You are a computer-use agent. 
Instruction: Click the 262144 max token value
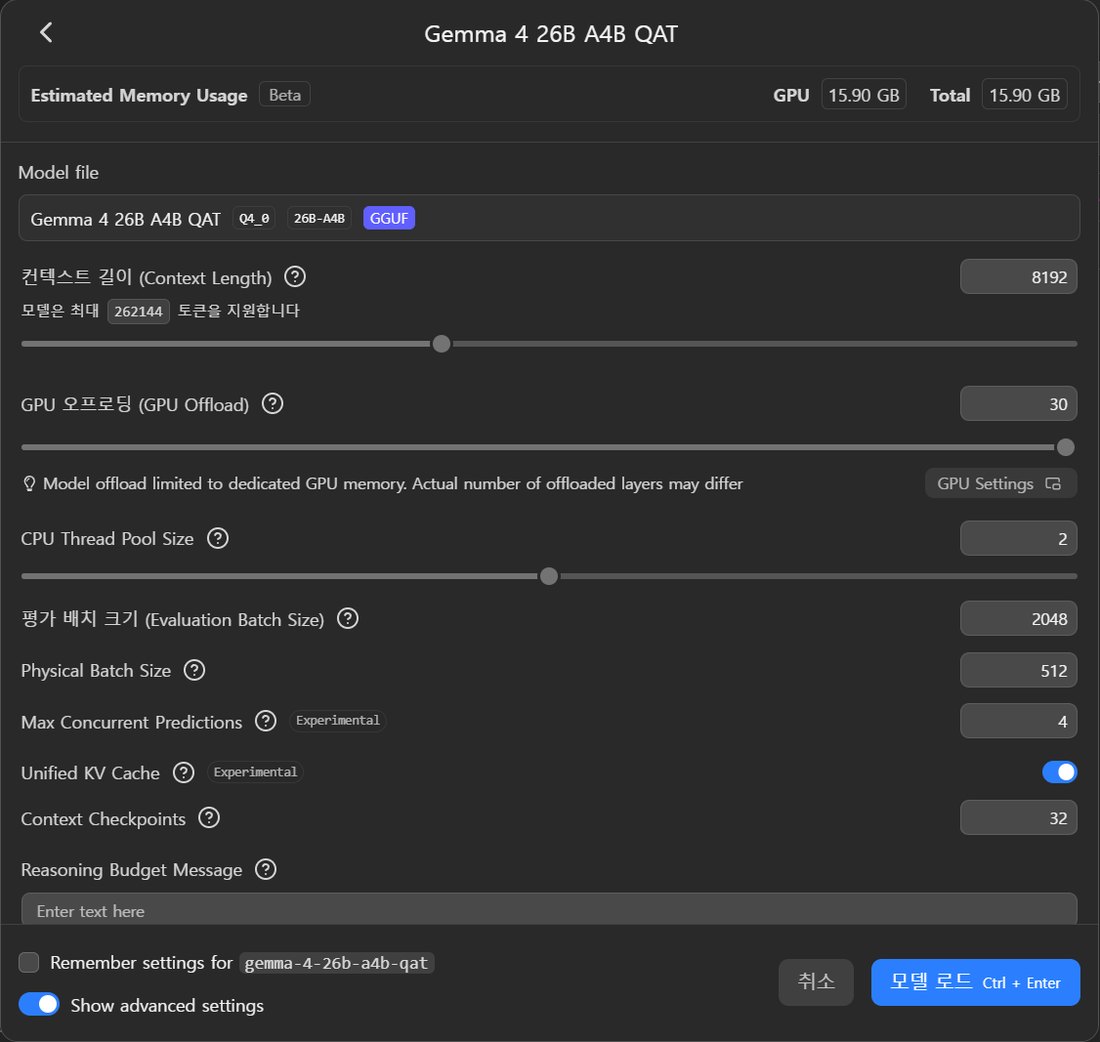coord(138,311)
